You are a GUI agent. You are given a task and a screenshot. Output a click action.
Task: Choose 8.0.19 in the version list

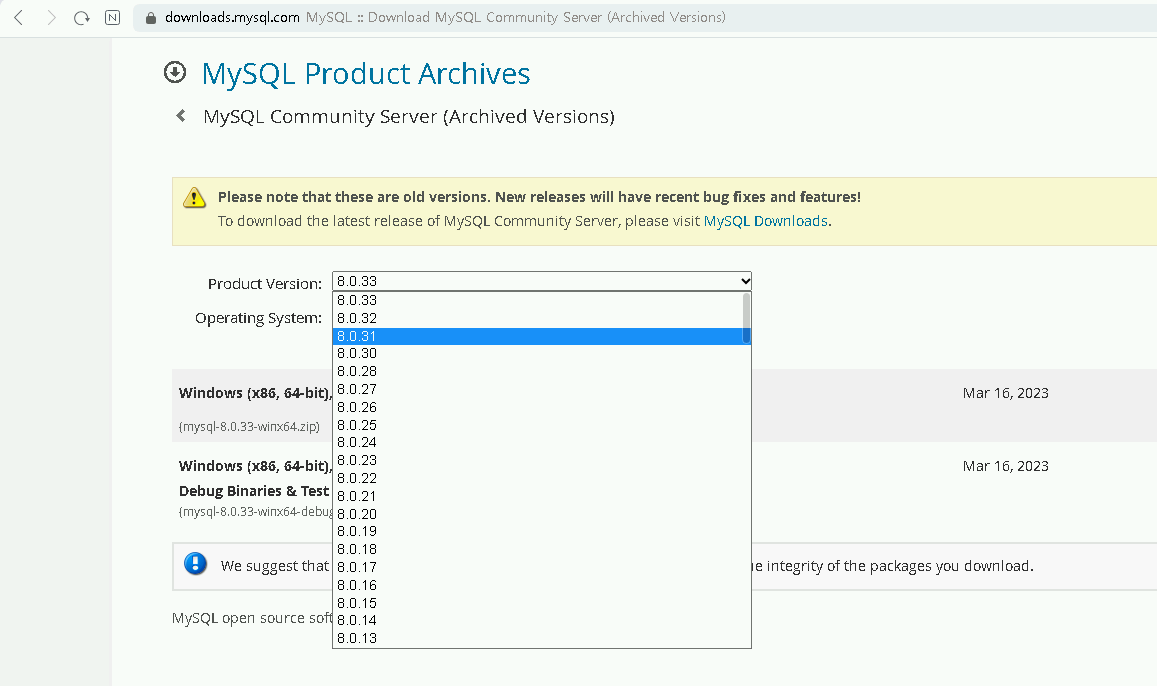[x=537, y=531]
